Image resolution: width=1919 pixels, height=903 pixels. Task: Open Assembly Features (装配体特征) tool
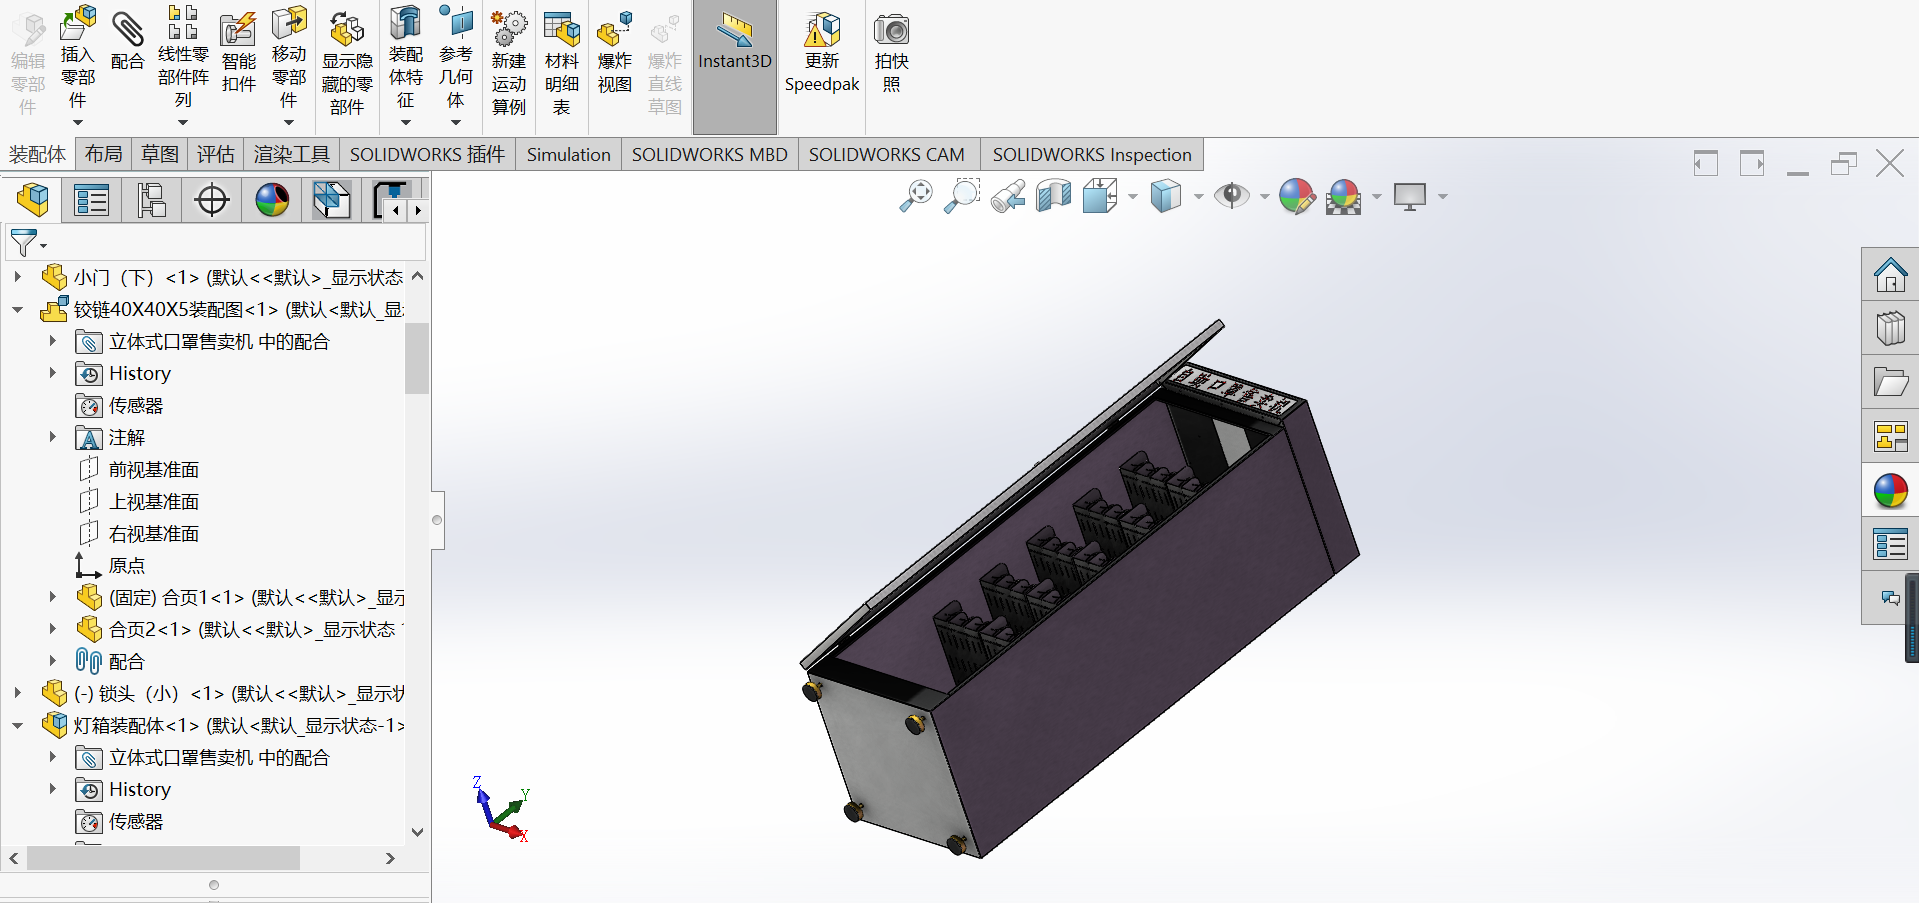tap(405, 58)
